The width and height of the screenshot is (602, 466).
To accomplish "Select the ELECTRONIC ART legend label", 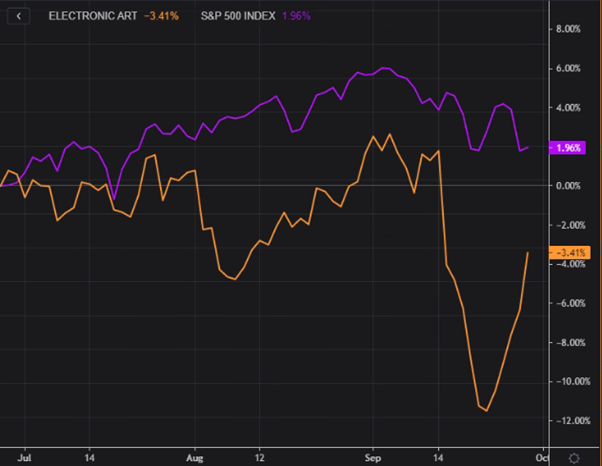I will pos(93,16).
